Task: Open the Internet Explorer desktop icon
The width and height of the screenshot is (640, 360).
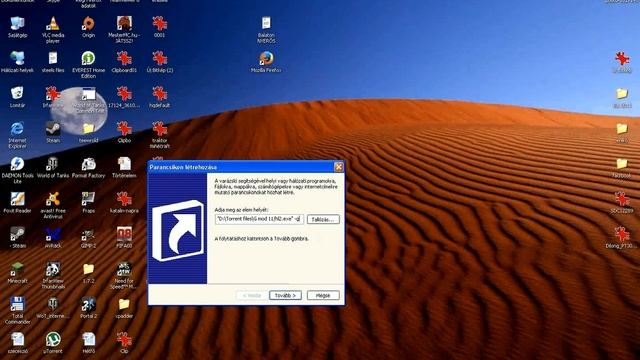Action: [x=17, y=129]
